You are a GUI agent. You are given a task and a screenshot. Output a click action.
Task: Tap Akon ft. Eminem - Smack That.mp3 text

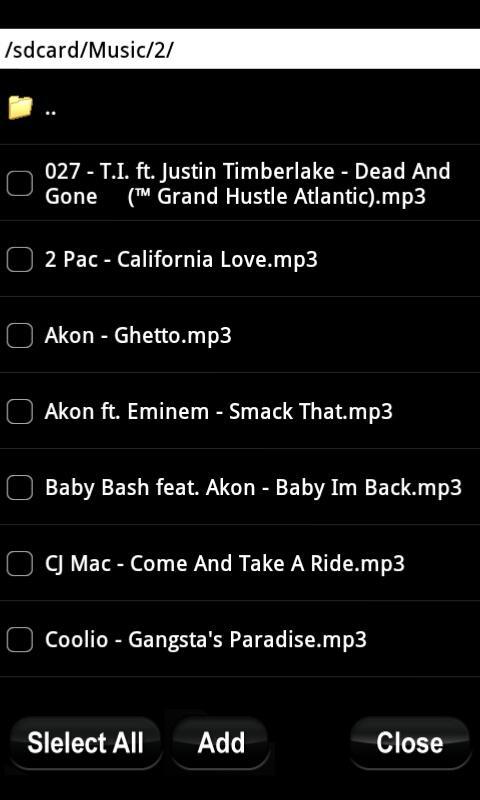218,412
